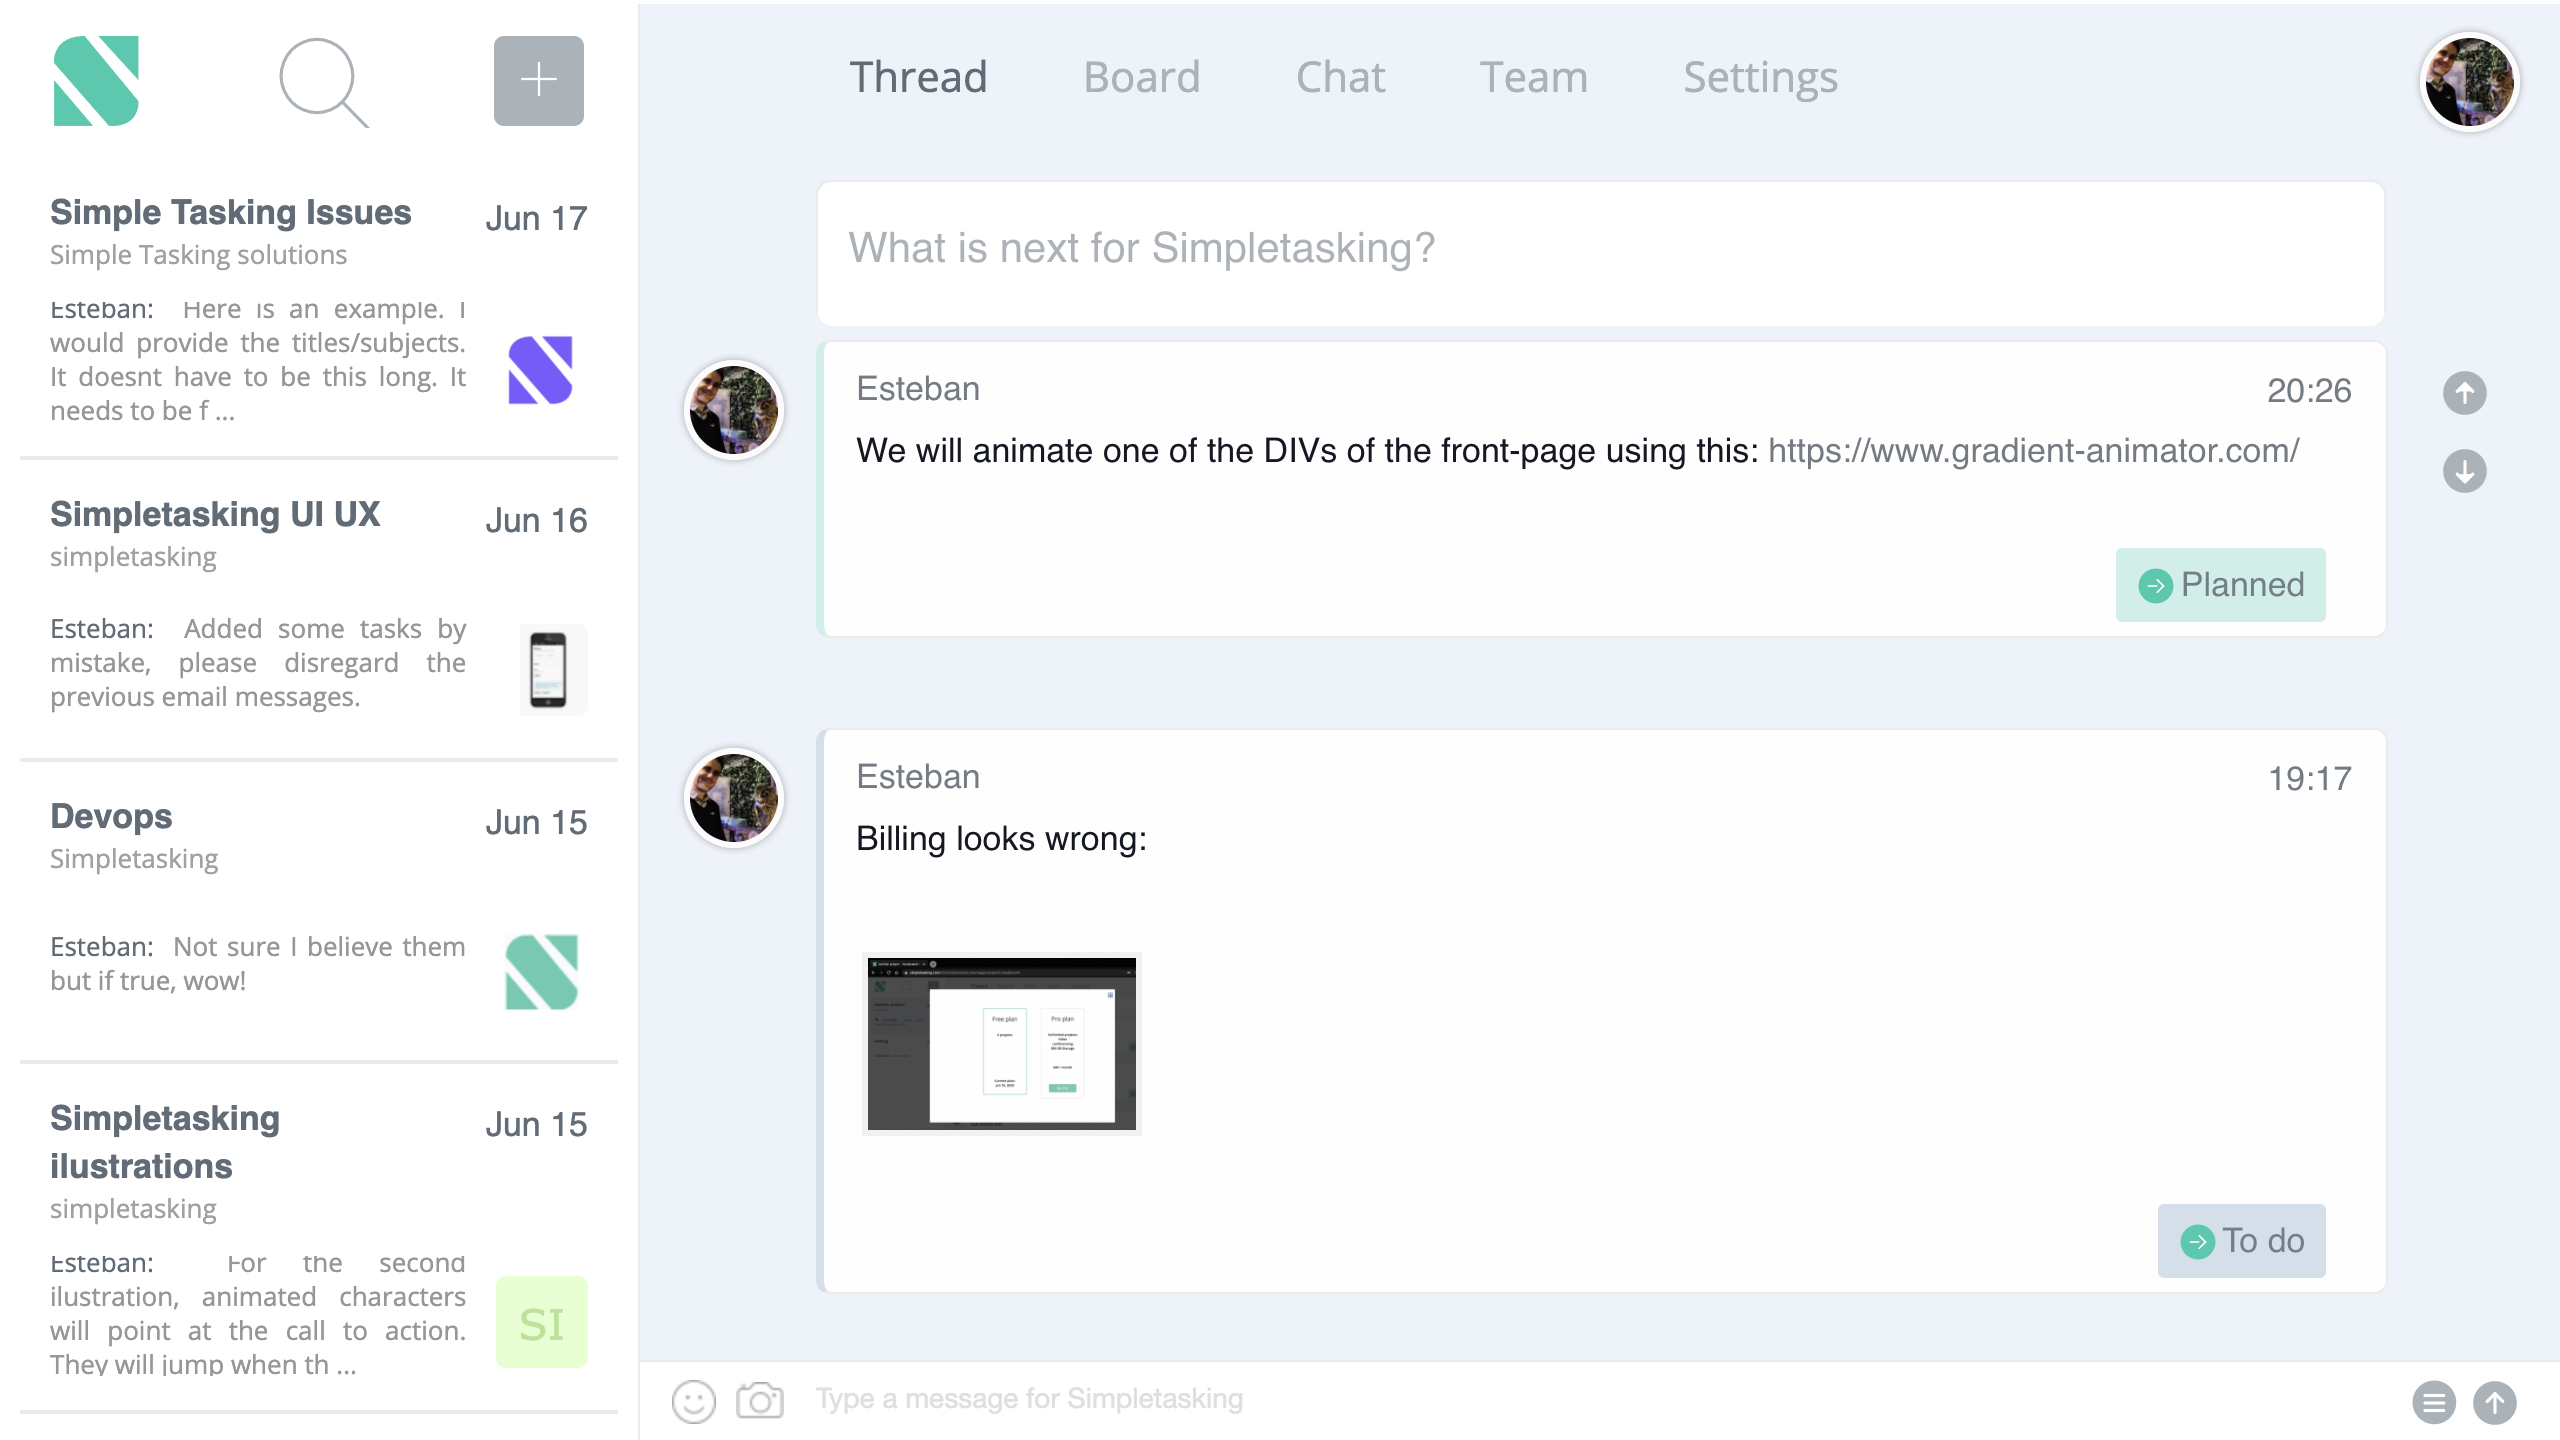
Task: Switch to the Board tab
Action: pyautogui.click(x=1142, y=77)
